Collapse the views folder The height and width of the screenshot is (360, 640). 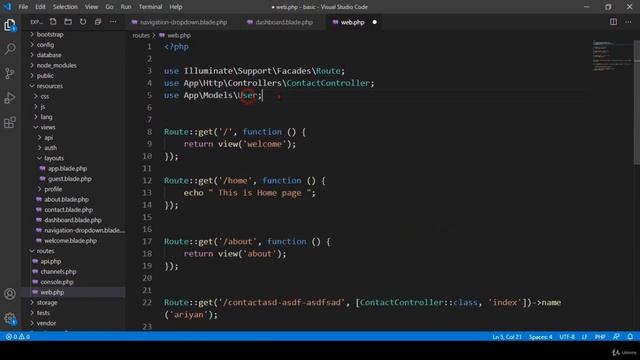[48, 127]
